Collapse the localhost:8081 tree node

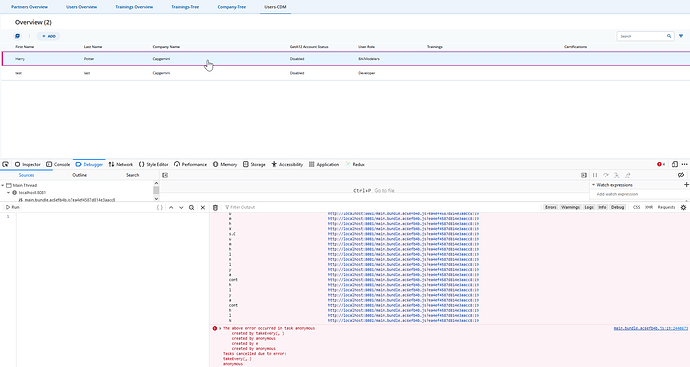coord(8,193)
